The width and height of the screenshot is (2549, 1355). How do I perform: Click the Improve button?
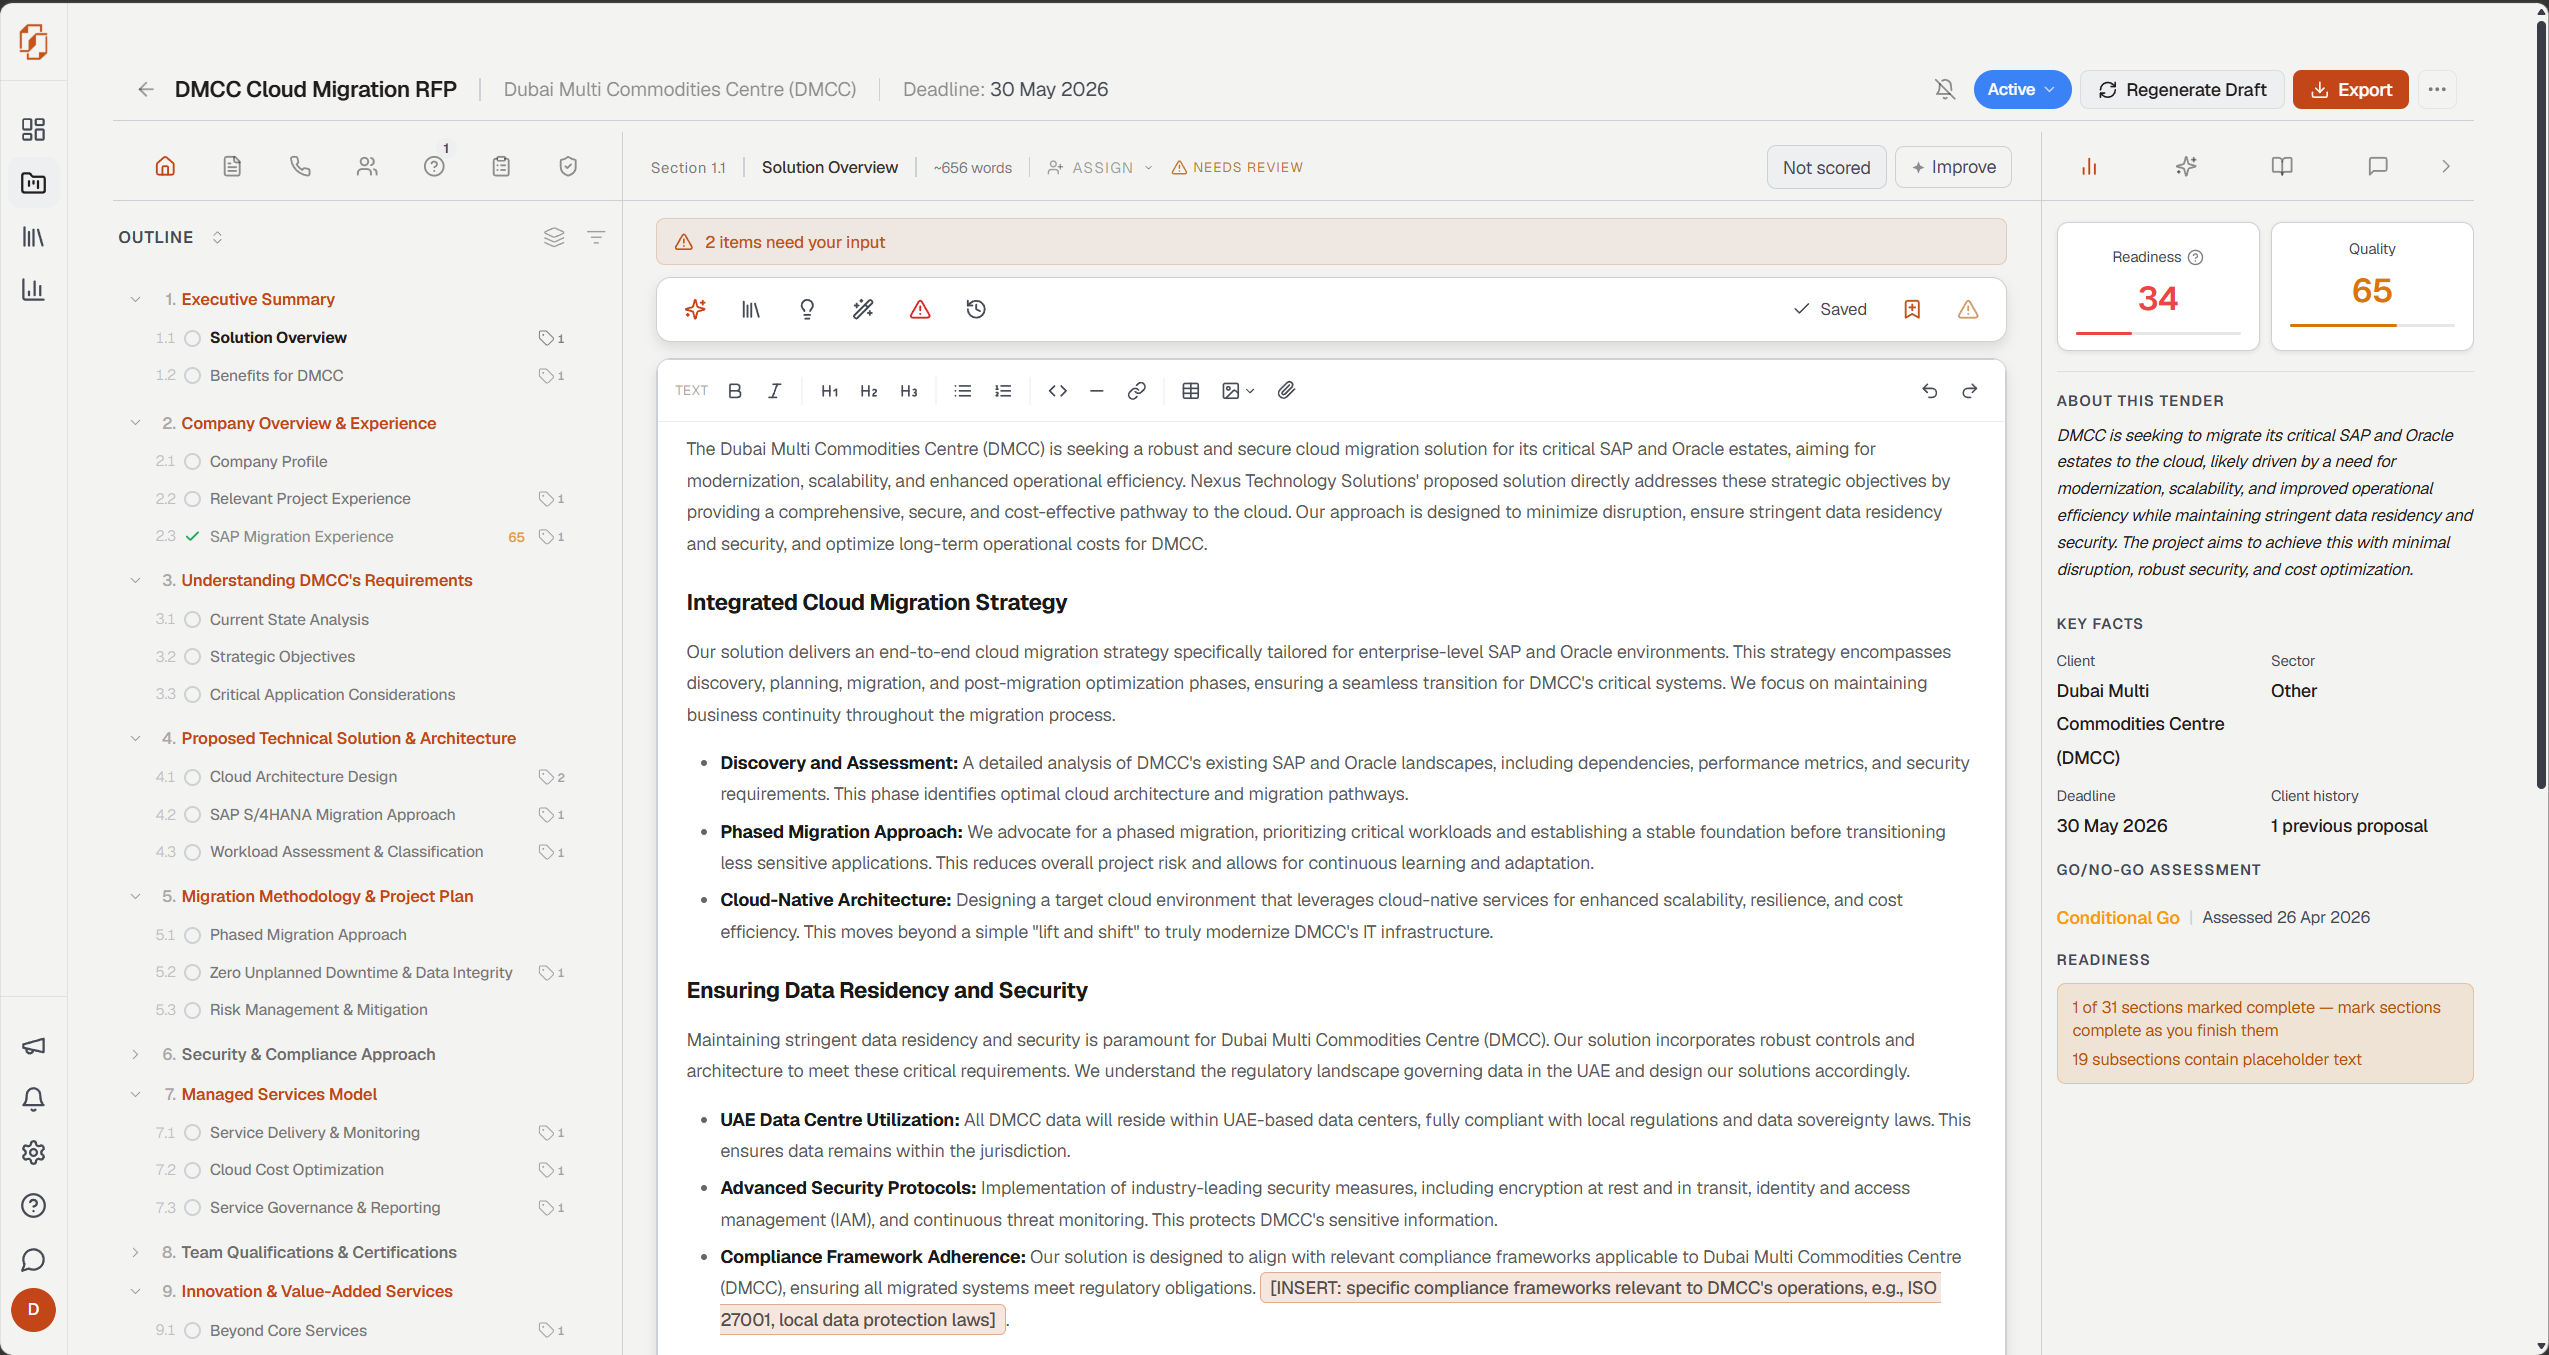[x=1953, y=168]
